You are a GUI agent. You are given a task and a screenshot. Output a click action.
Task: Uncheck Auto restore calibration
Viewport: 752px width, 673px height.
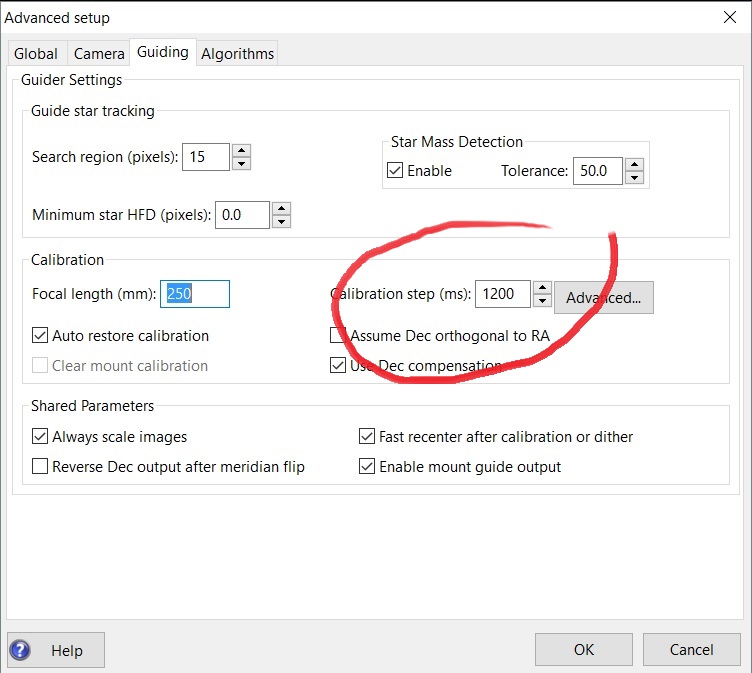40,336
